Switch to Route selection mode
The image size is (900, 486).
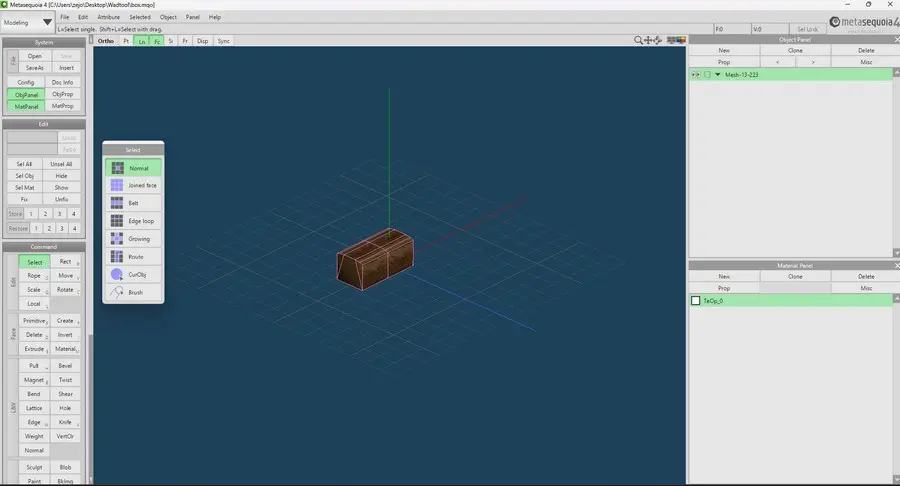point(133,257)
